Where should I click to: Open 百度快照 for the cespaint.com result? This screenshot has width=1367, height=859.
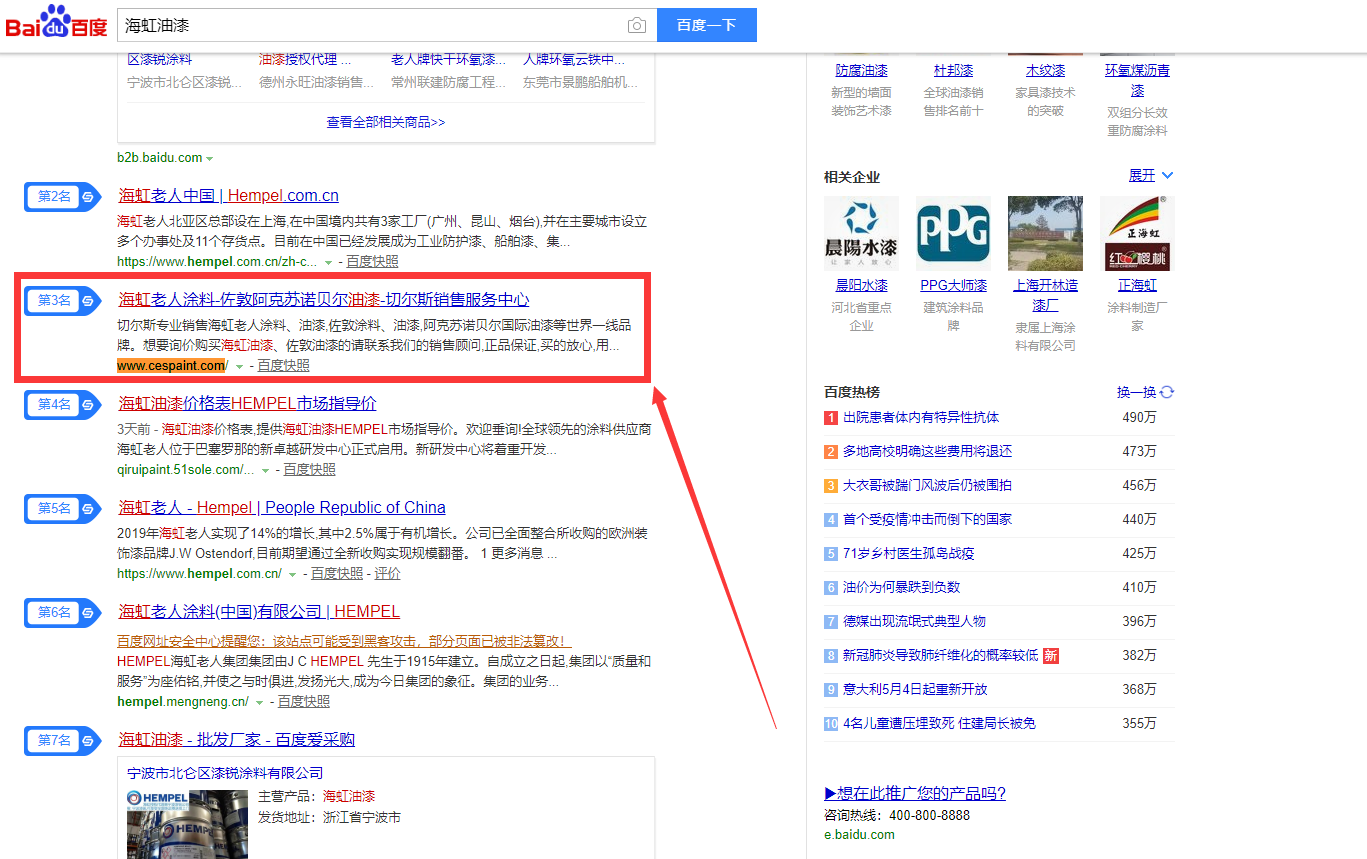coord(283,366)
